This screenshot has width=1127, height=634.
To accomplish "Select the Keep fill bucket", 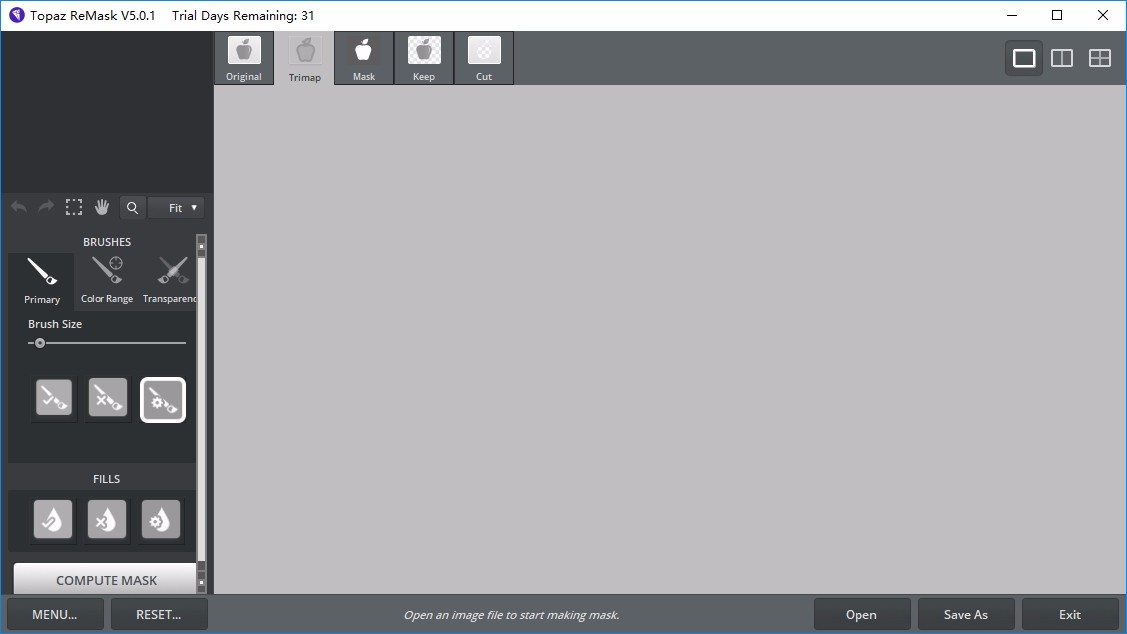I will pyautogui.click(x=53, y=519).
